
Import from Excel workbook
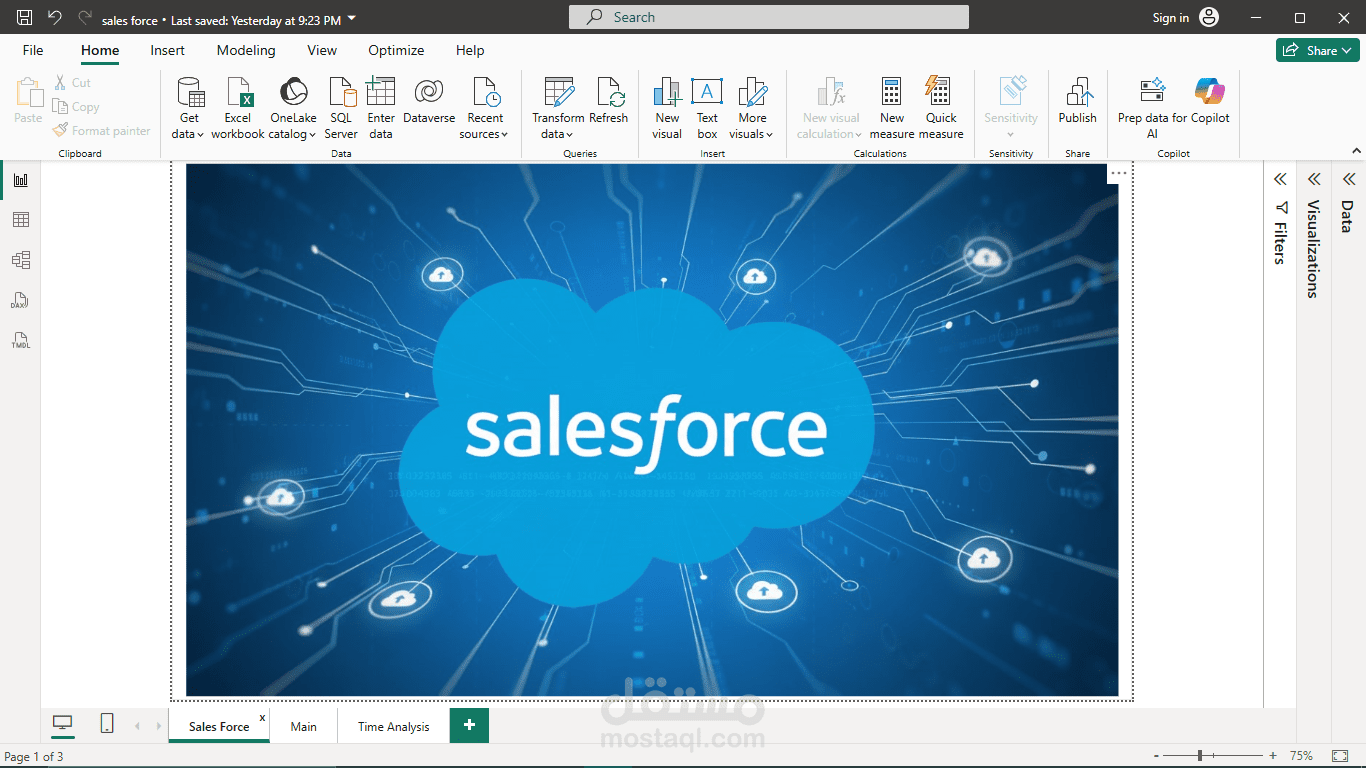click(x=238, y=108)
